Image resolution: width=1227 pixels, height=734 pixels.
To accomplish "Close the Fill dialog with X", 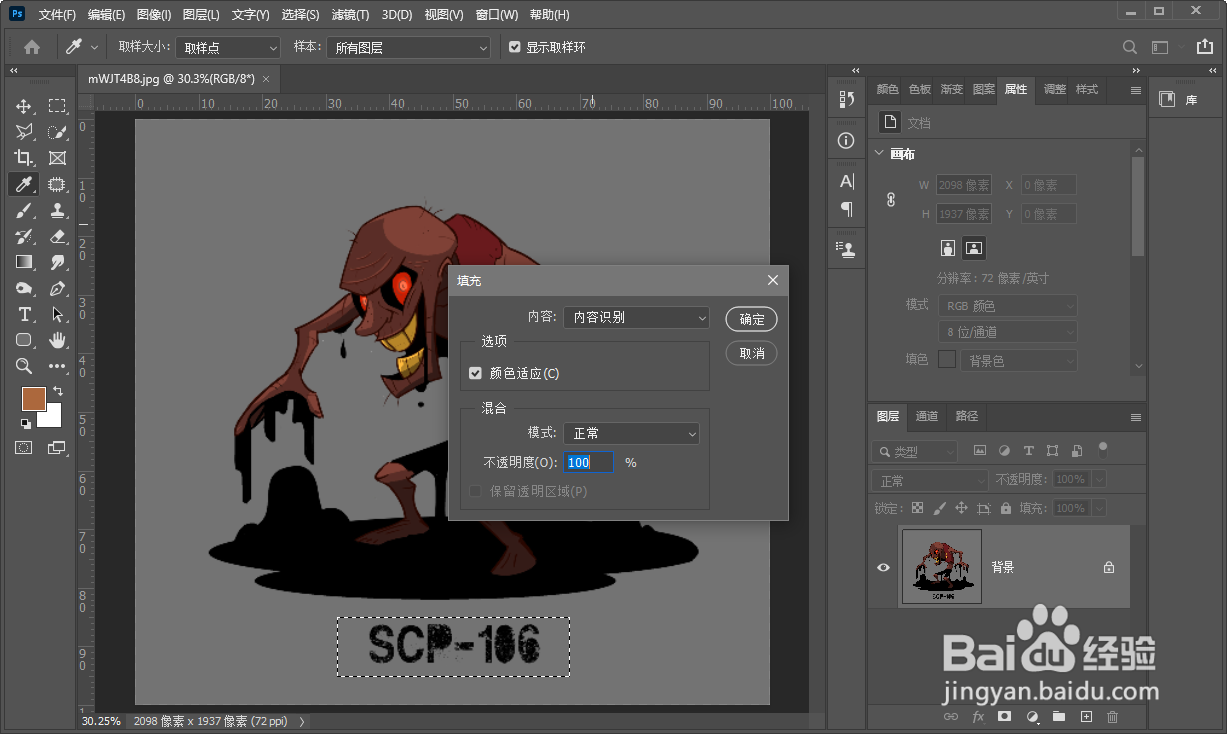I will tap(773, 280).
